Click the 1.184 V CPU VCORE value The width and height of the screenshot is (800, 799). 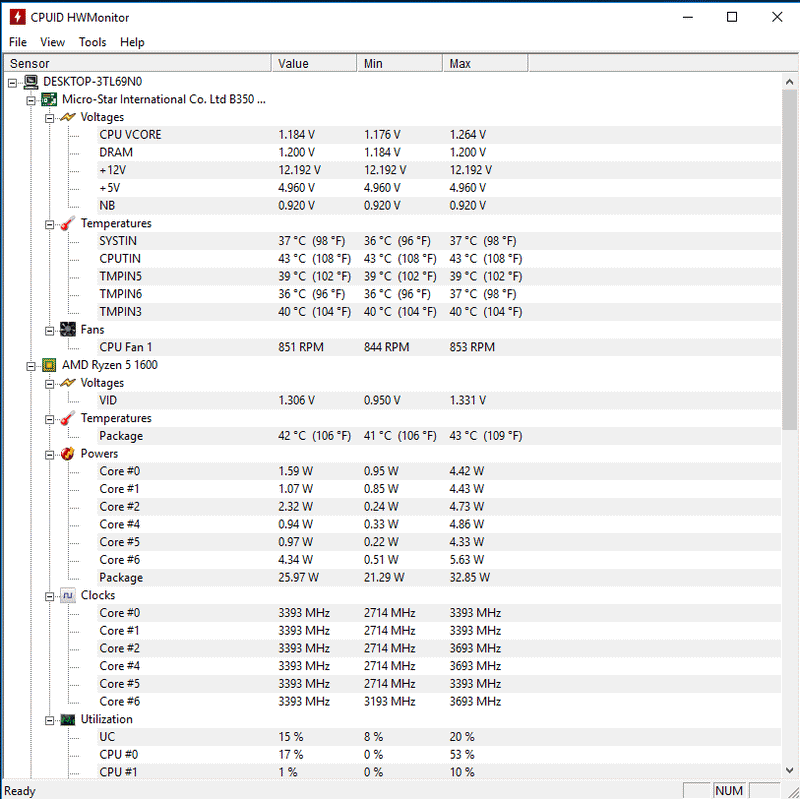296,135
